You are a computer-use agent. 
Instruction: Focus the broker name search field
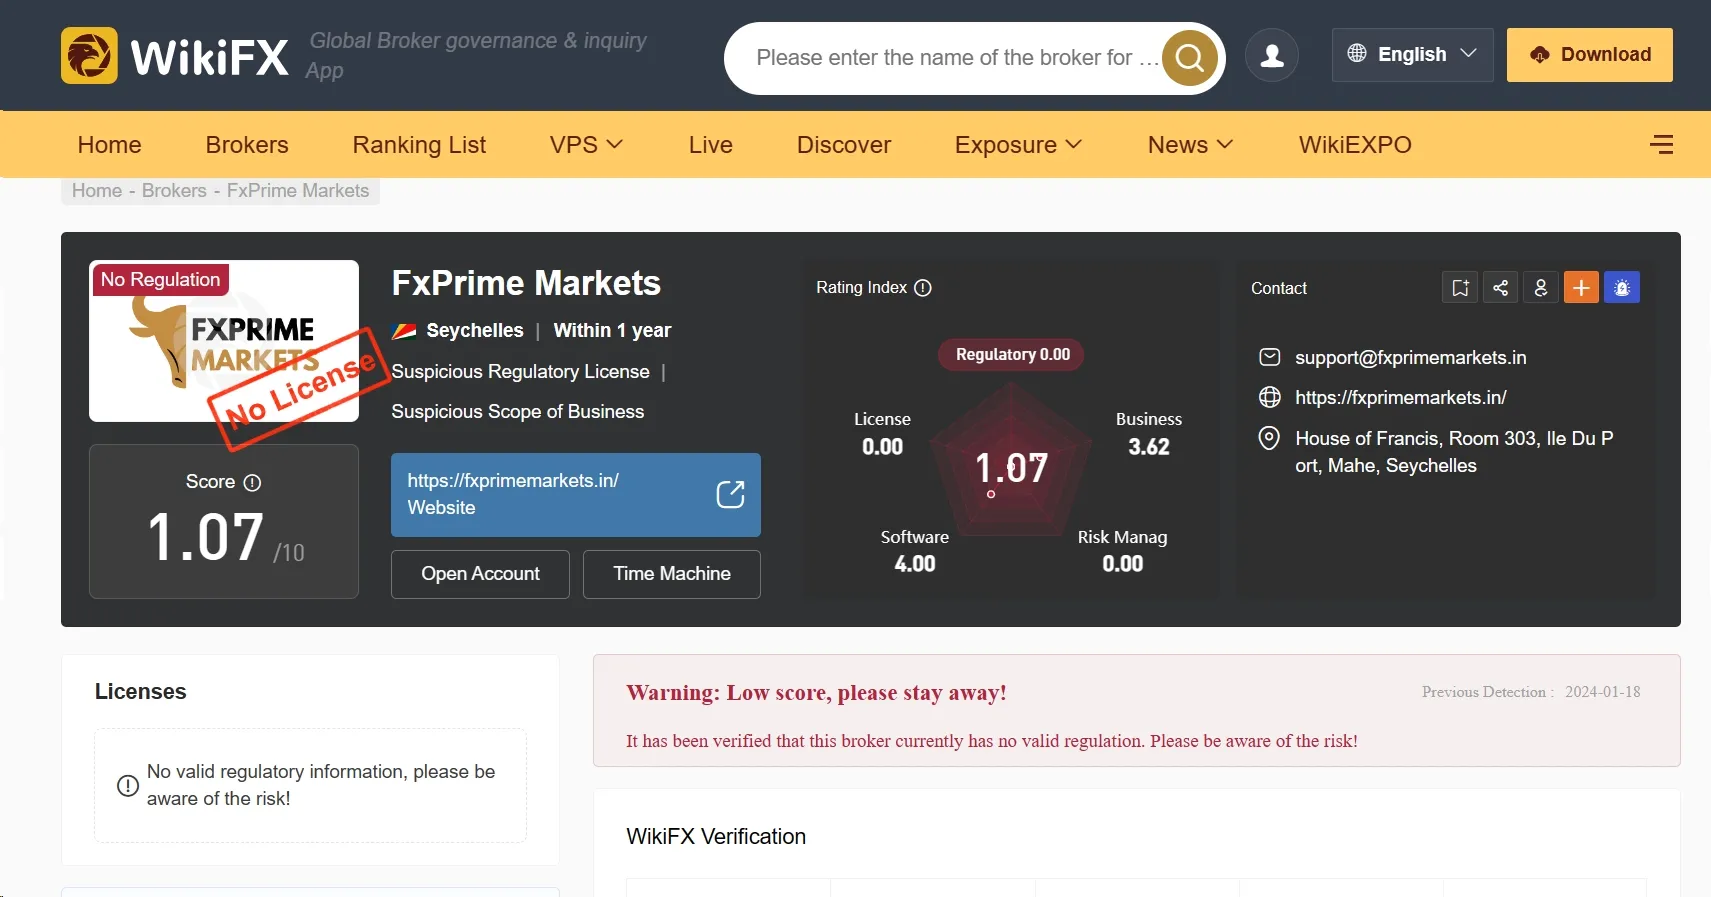[957, 58]
